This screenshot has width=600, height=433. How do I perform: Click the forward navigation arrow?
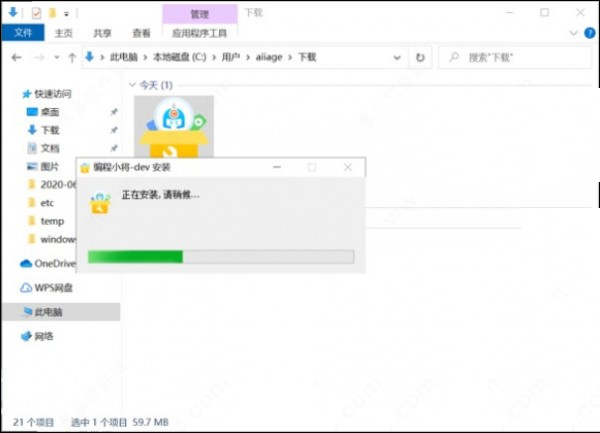click(39, 58)
